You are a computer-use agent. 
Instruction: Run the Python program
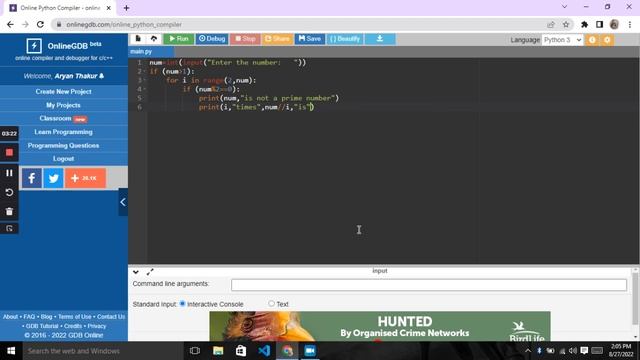click(x=179, y=39)
